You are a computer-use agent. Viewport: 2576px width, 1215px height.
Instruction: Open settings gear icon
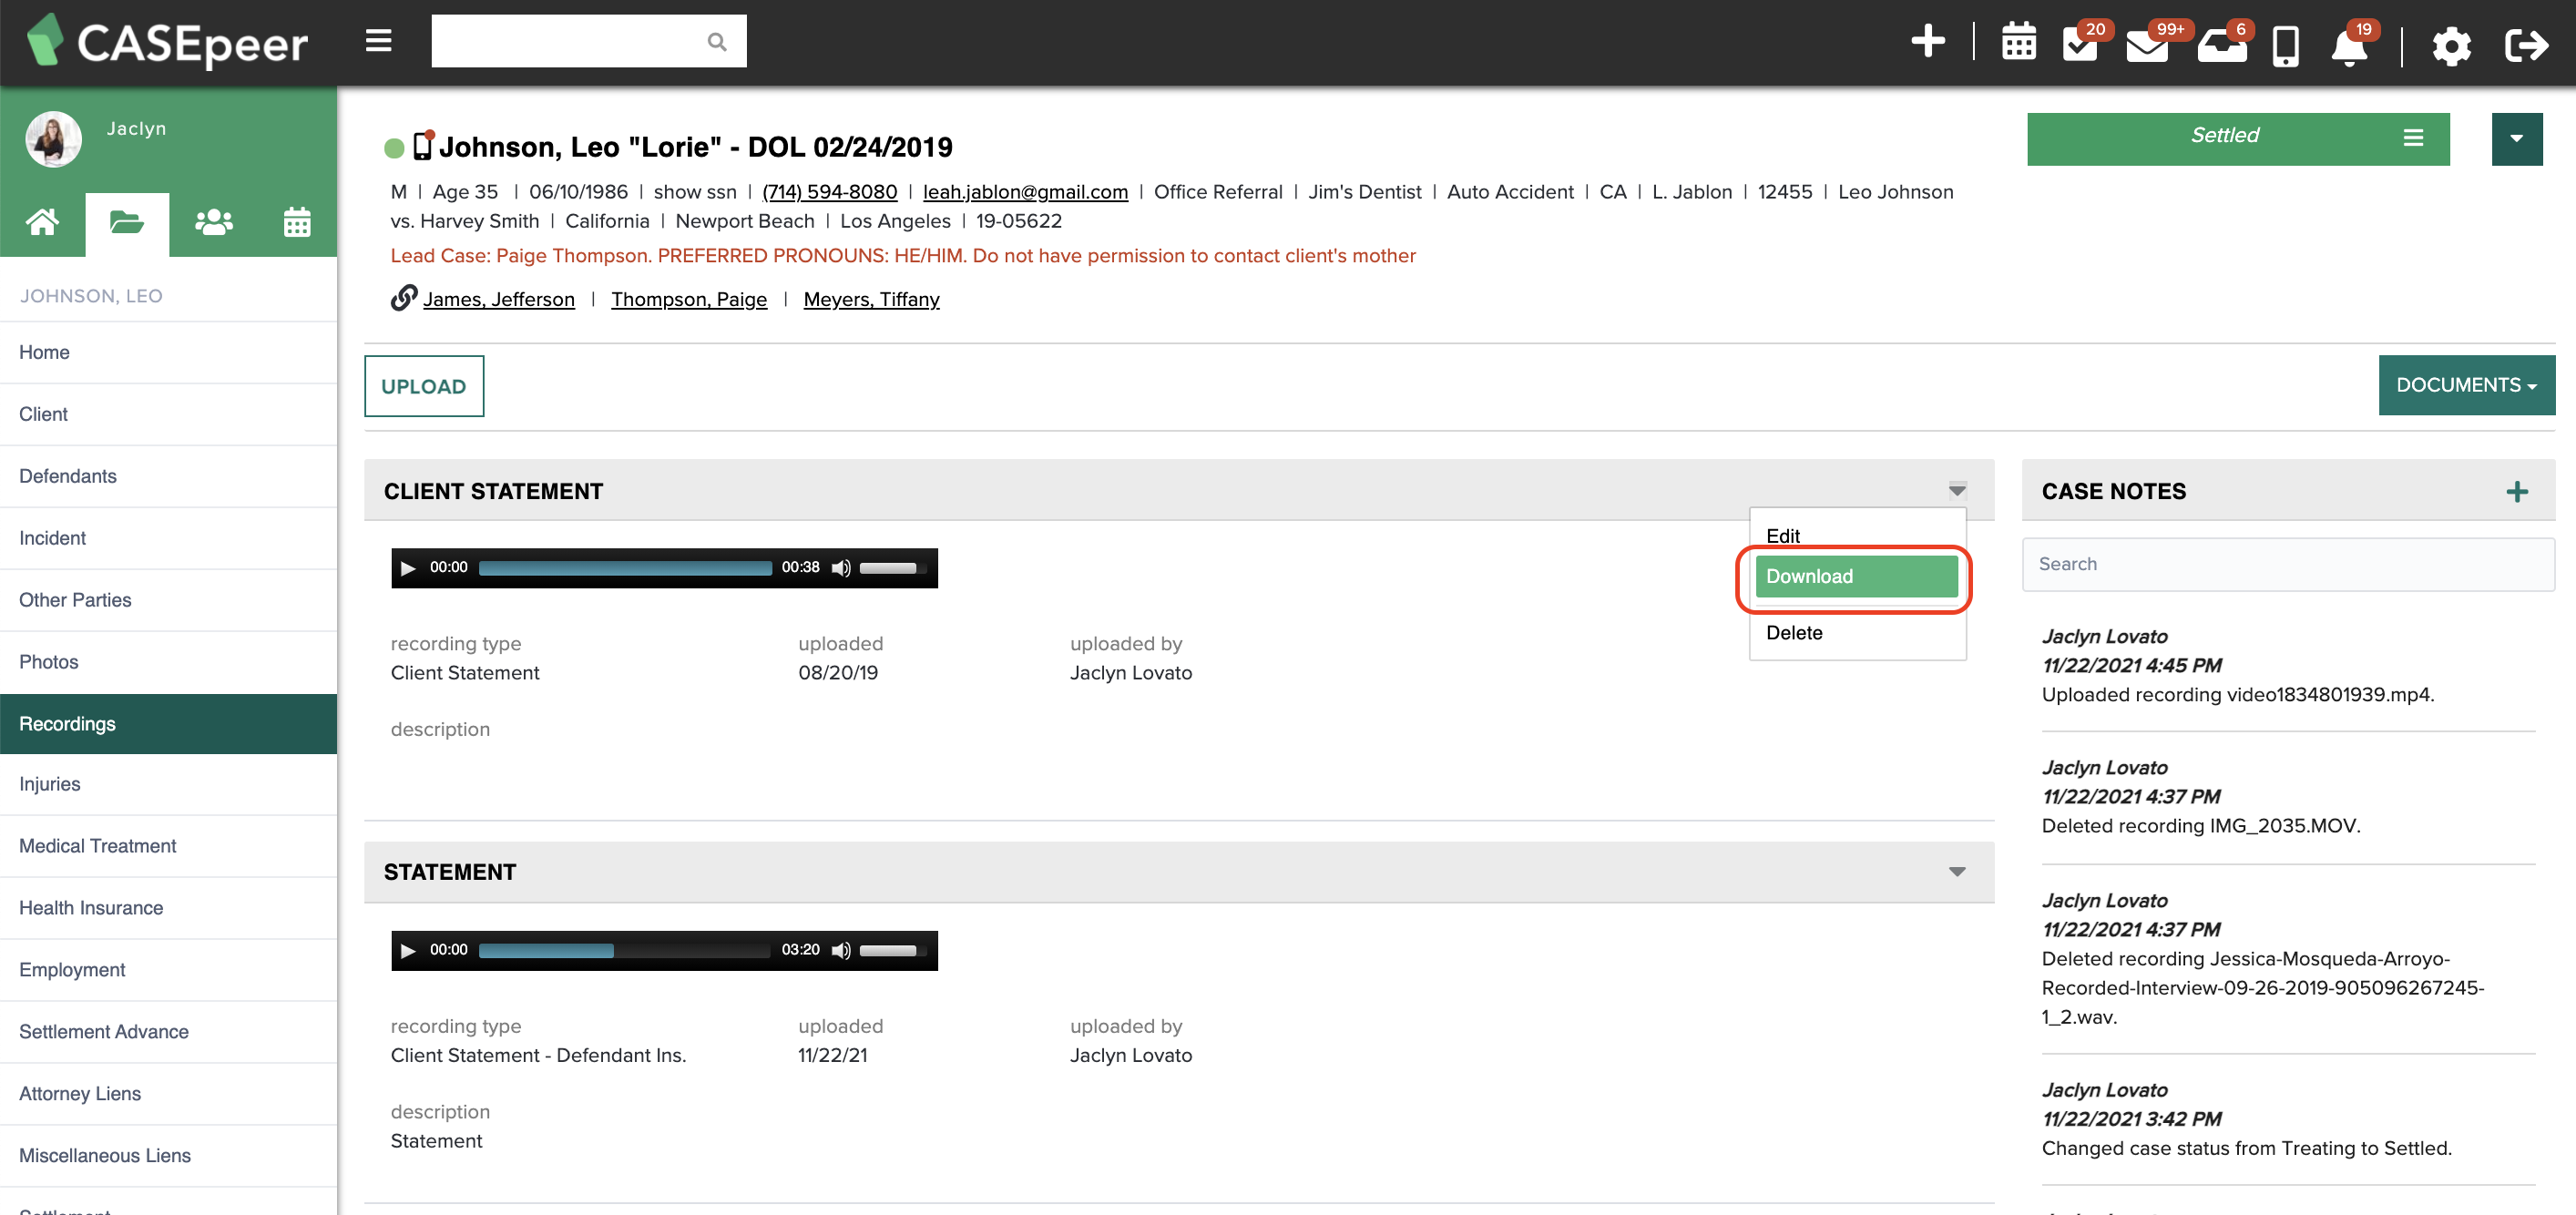(2451, 46)
